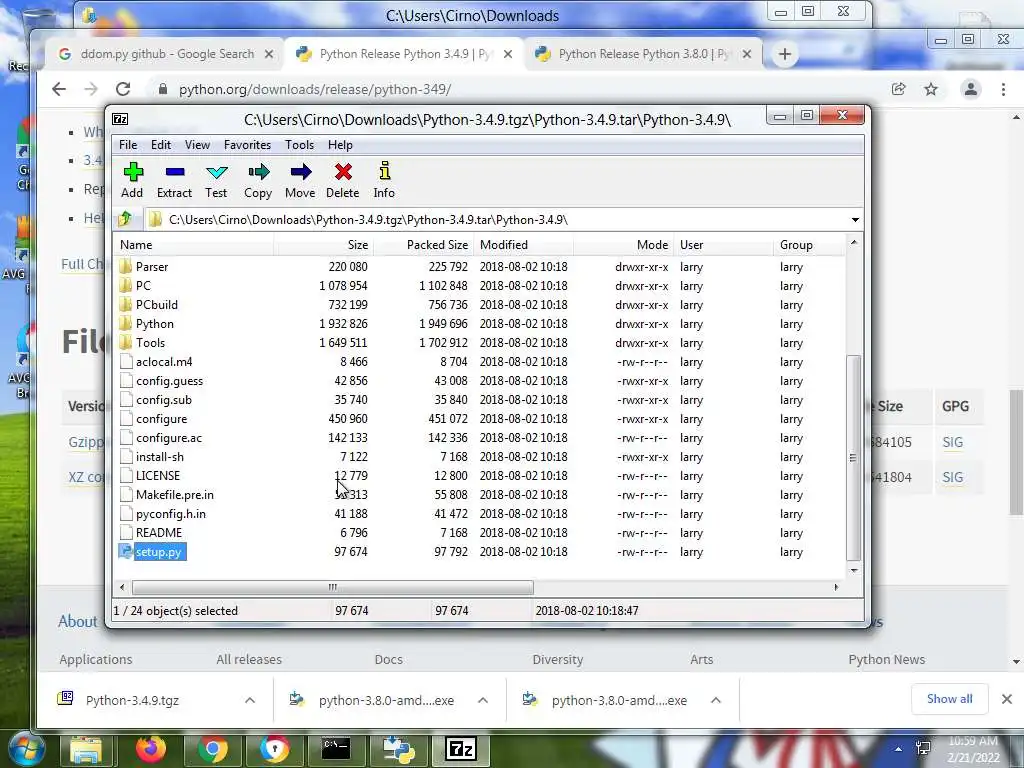Click the All releases footer link
The height and width of the screenshot is (768, 1024).
[249, 660]
